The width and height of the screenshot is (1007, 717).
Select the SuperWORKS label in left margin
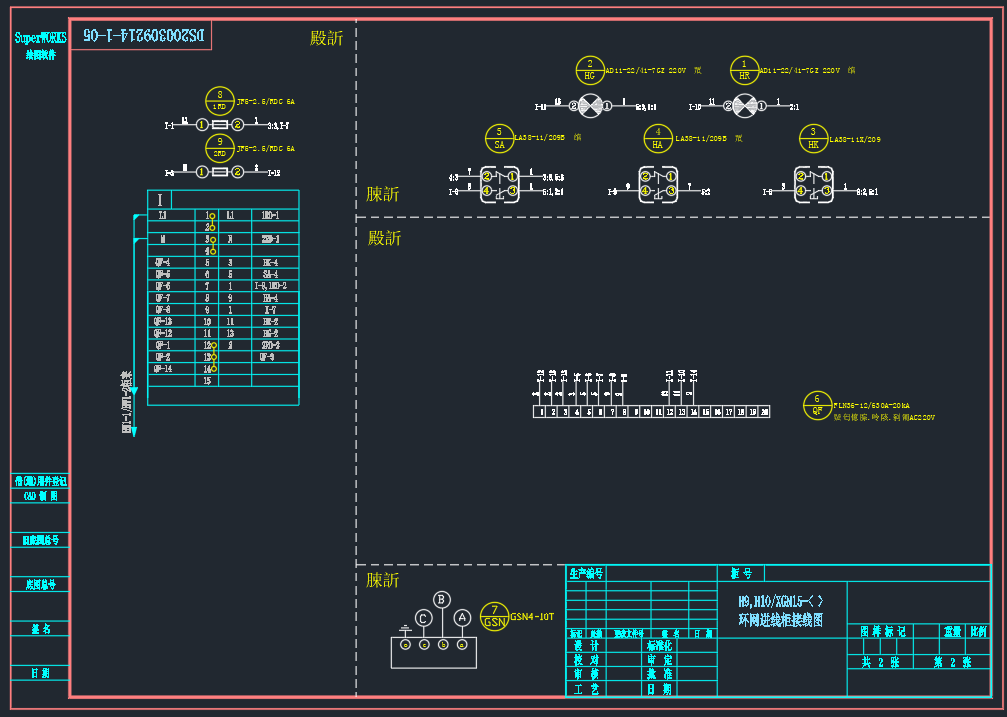[x=40, y=38]
